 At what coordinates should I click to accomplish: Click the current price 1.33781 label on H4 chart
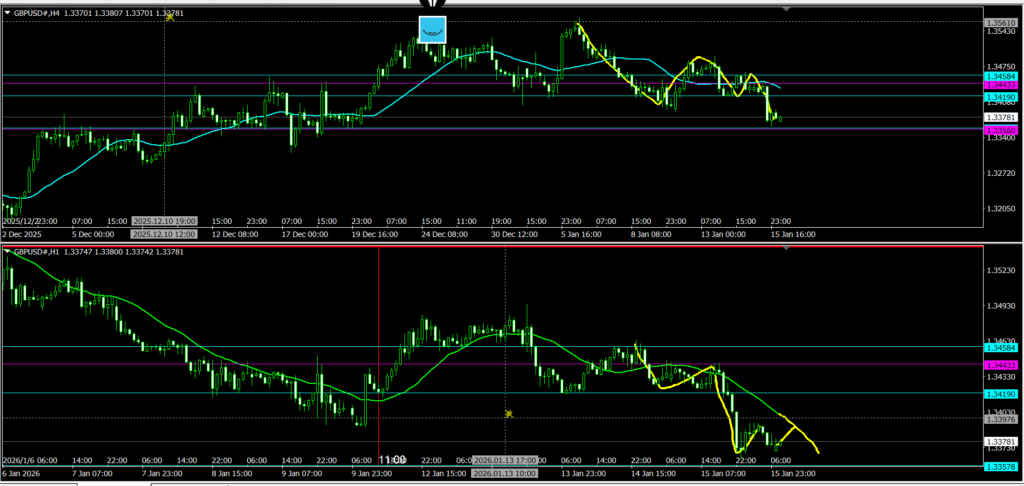(x=1000, y=117)
